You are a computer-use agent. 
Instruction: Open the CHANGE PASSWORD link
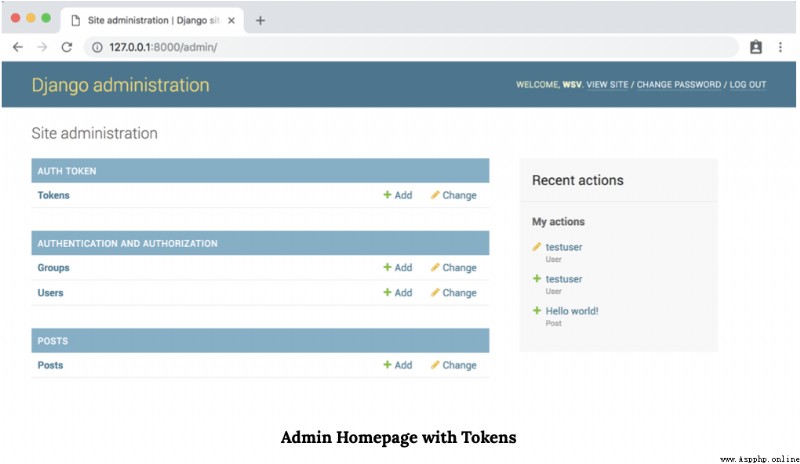point(679,85)
